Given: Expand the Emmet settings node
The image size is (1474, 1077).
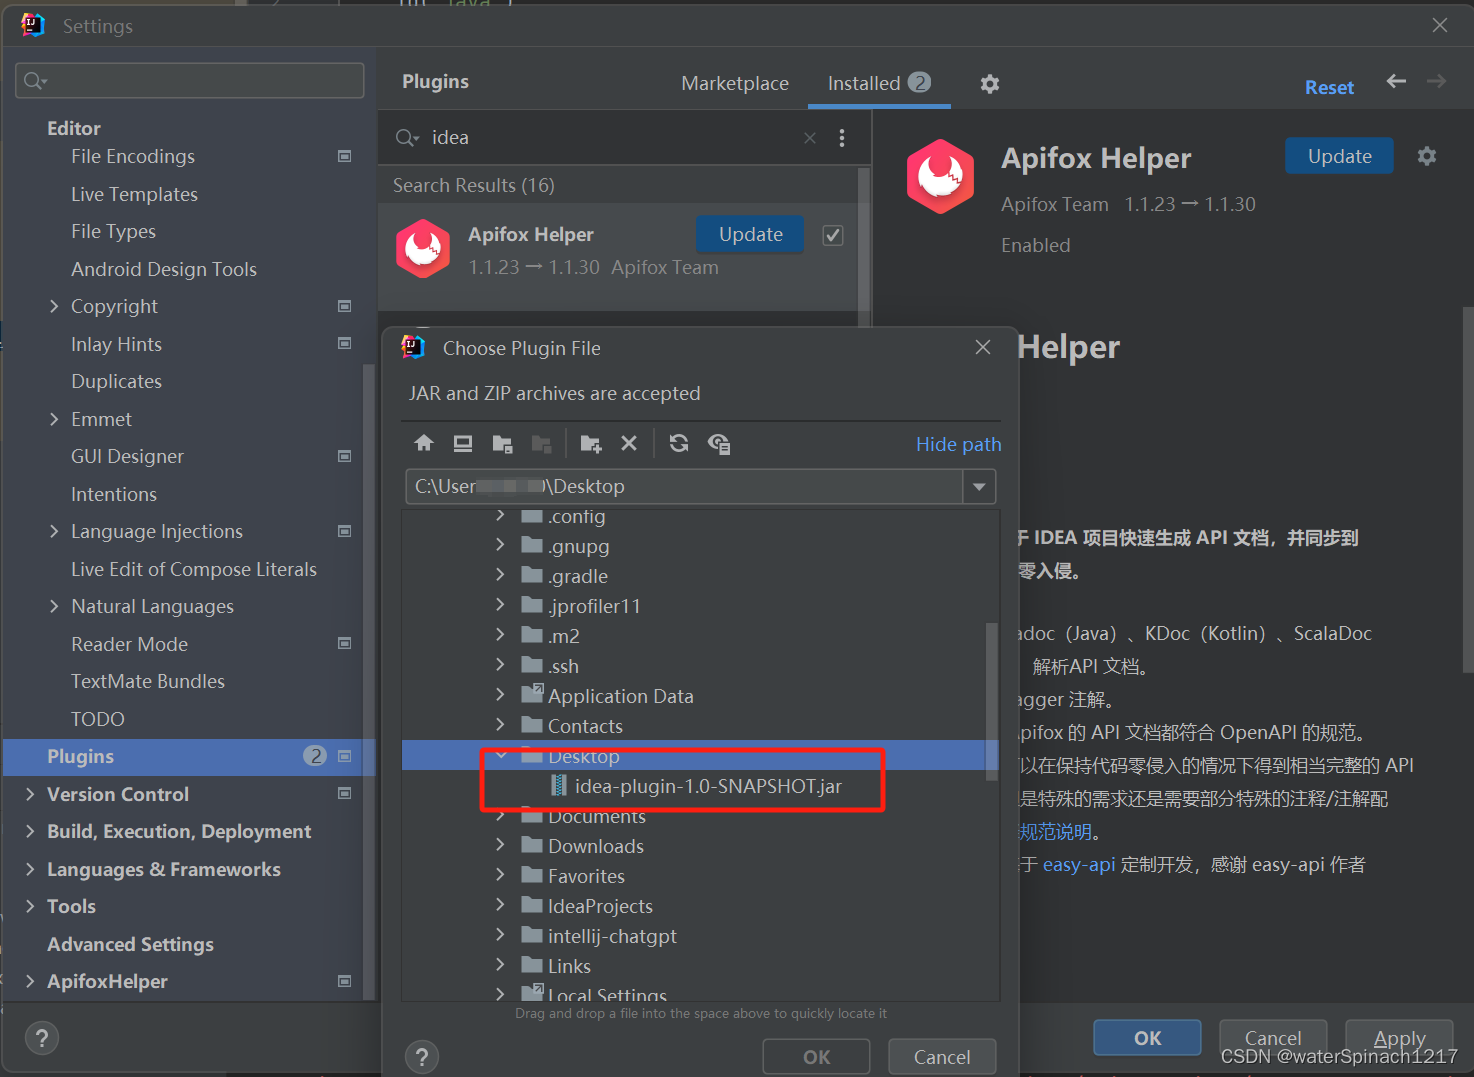Looking at the screenshot, I should pyautogui.click(x=54, y=419).
